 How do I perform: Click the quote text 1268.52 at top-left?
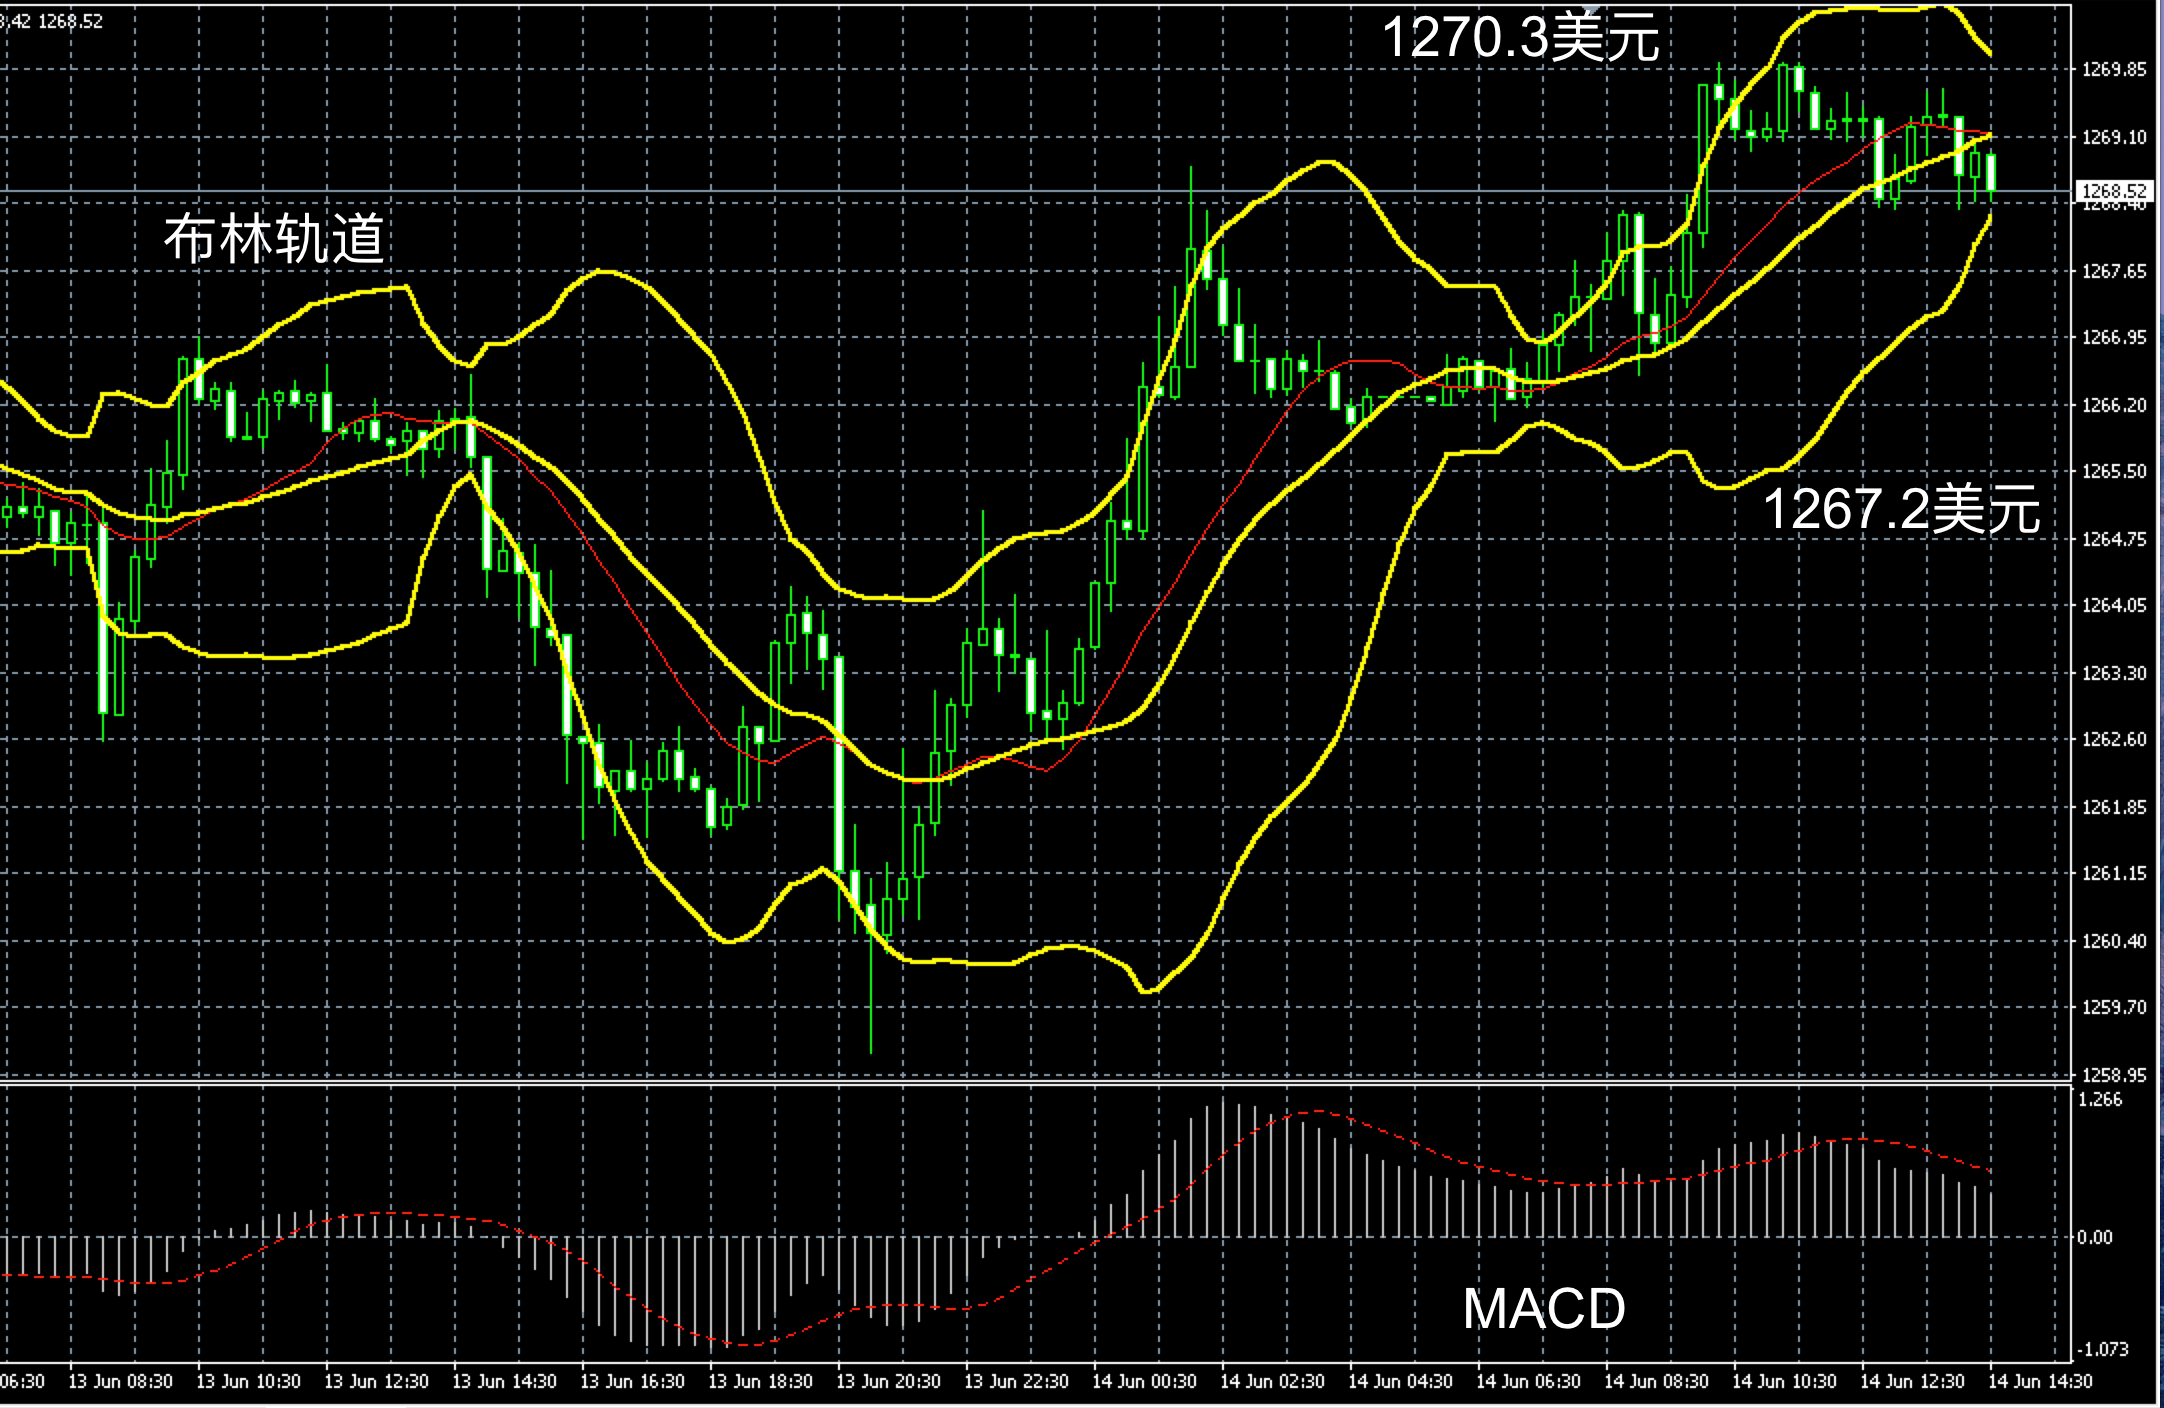coord(70,21)
